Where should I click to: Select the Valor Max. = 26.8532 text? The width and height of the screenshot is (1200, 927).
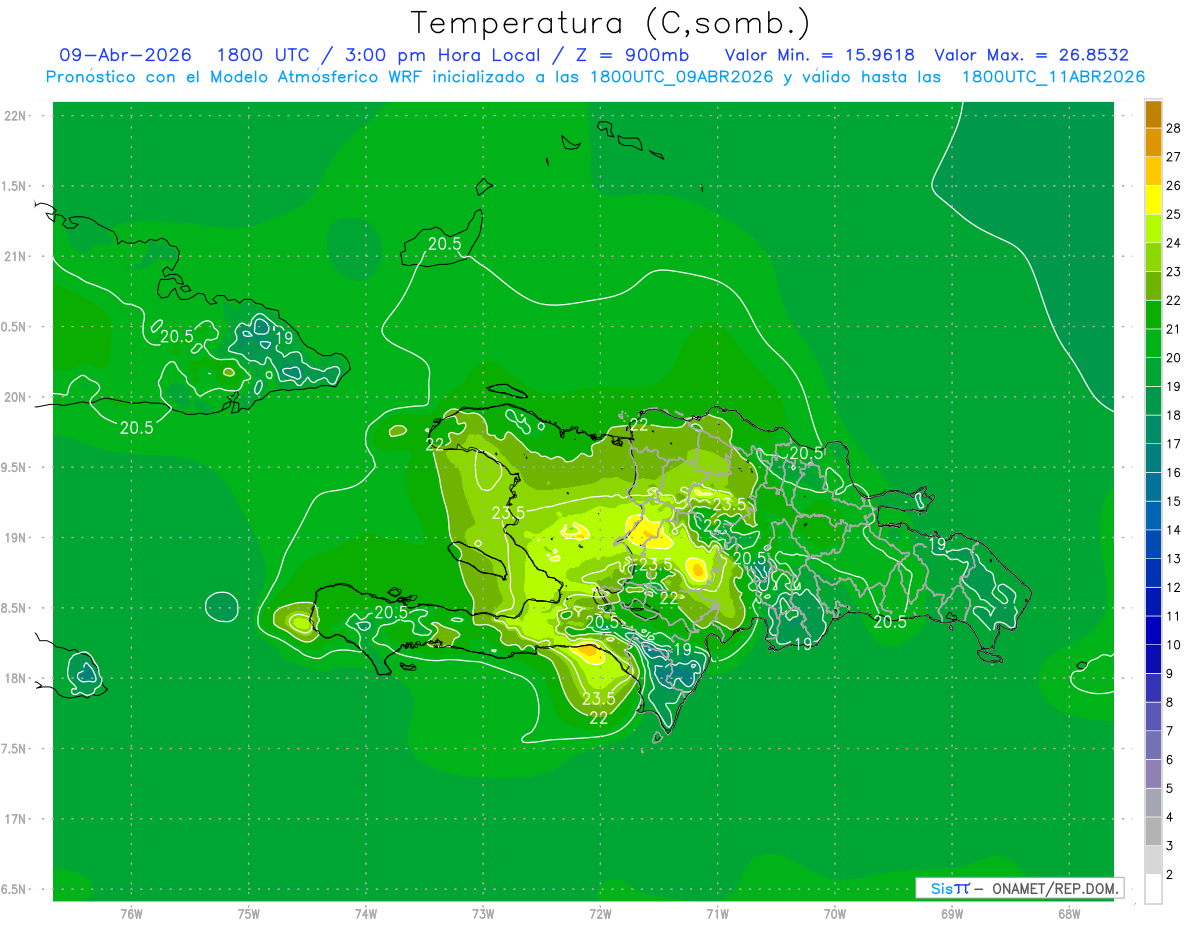1032,56
